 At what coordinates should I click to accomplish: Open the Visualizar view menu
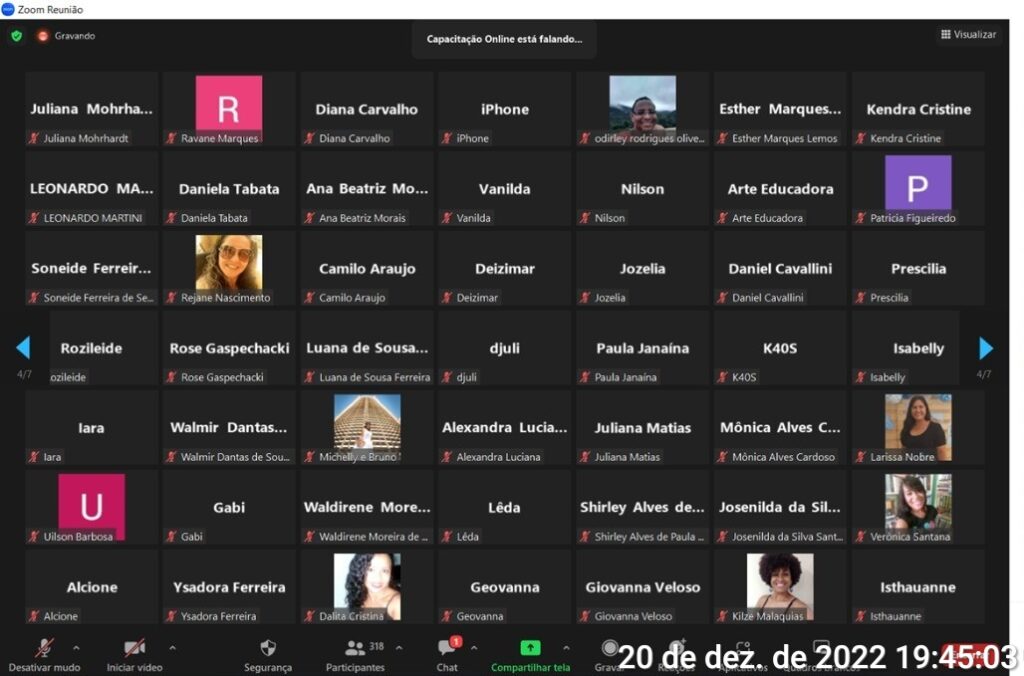(967, 34)
